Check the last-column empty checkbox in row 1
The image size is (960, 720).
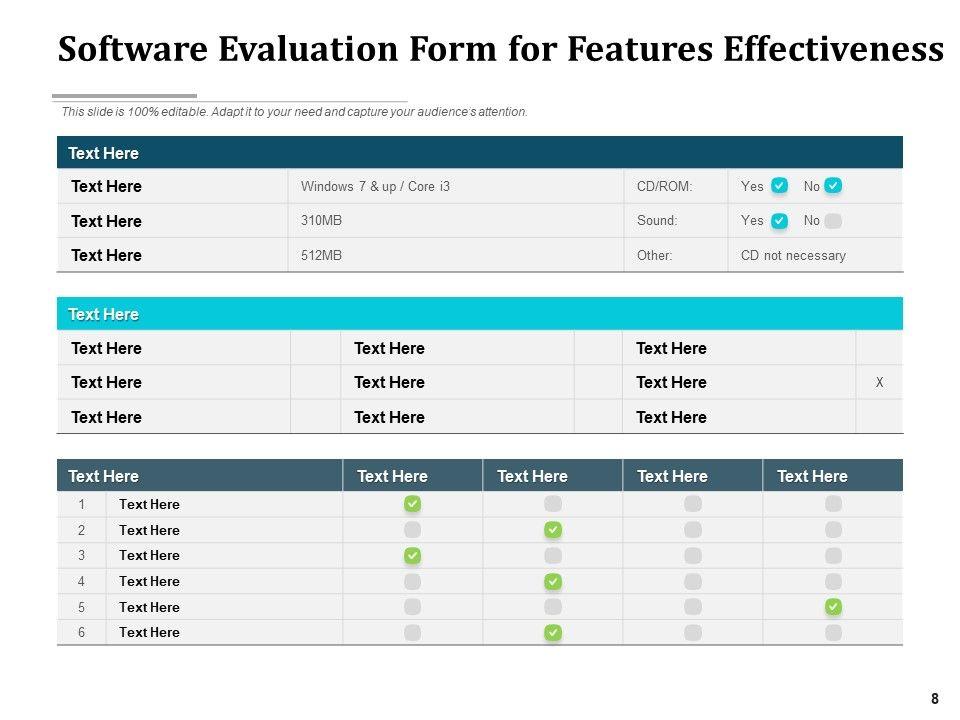[833, 504]
